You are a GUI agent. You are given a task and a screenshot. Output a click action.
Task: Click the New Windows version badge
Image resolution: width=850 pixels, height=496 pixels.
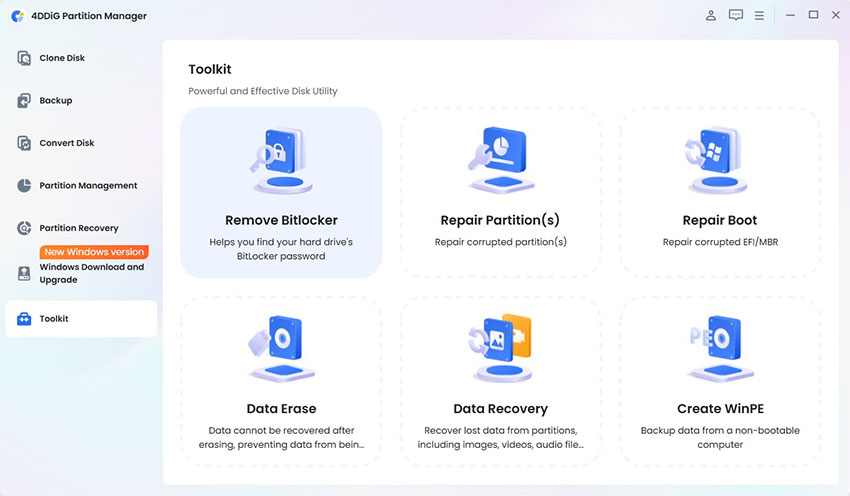point(94,252)
